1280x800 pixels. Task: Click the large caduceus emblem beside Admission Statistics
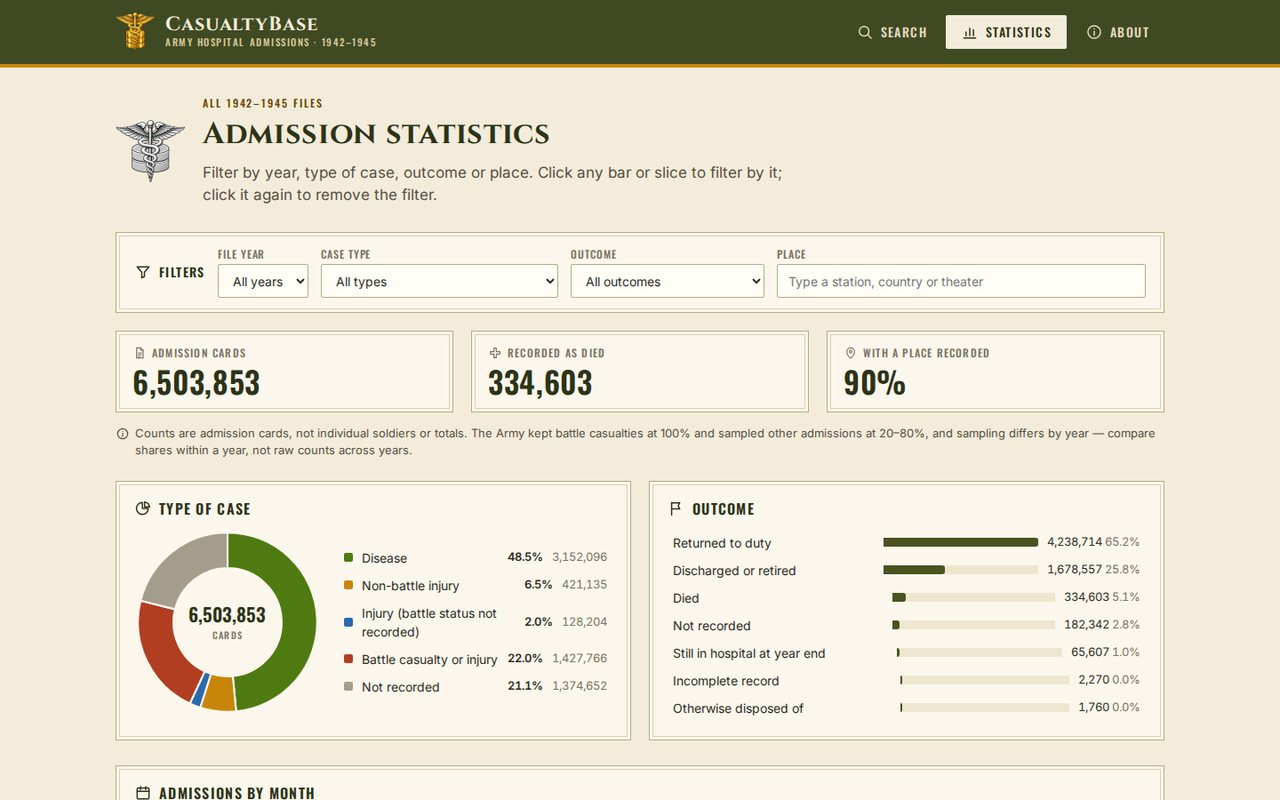pos(150,150)
